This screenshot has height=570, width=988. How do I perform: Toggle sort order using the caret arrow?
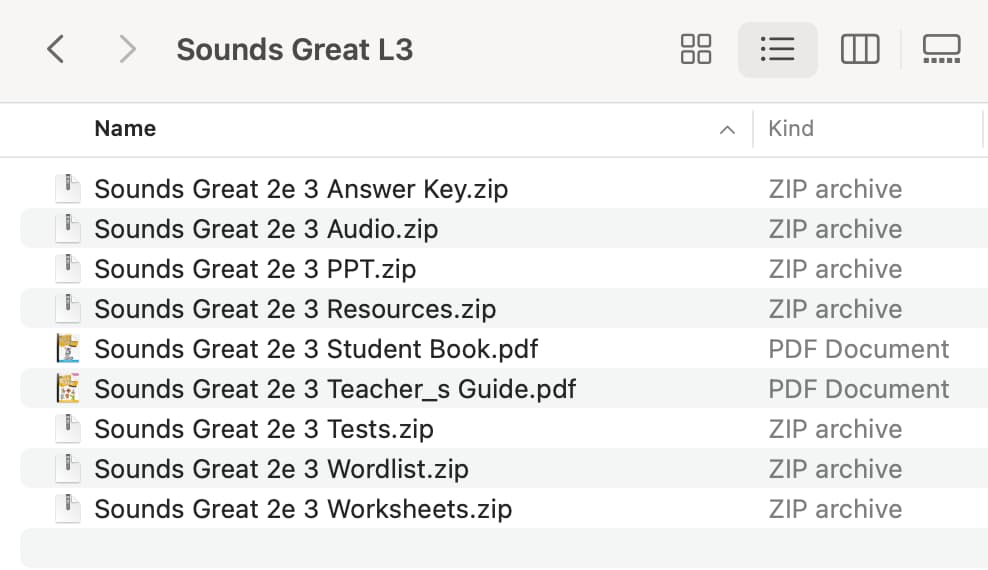[x=727, y=130]
